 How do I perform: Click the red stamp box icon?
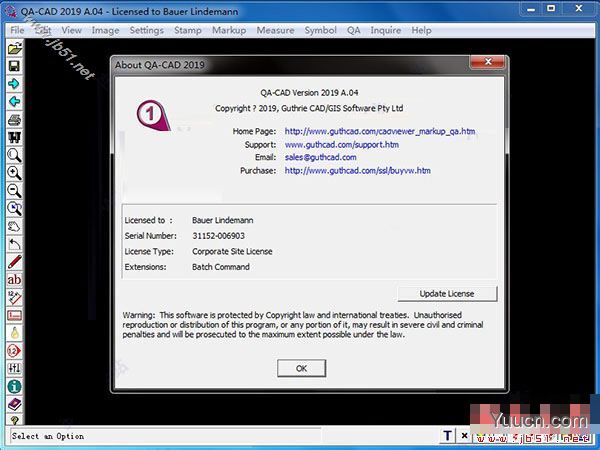coord(15,315)
